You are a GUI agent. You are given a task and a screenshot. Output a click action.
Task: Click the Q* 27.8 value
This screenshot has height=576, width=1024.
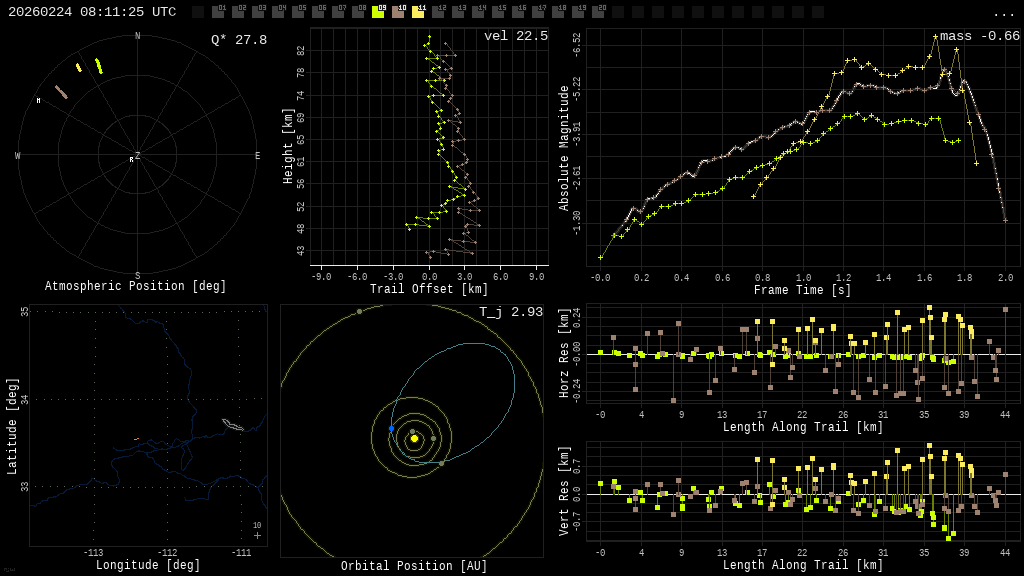point(238,40)
